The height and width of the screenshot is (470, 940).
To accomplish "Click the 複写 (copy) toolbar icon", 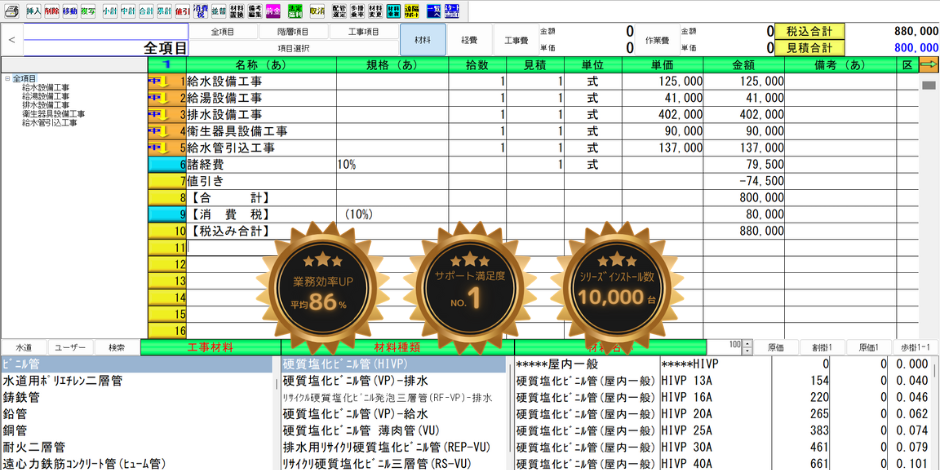I will (x=87, y=10).
